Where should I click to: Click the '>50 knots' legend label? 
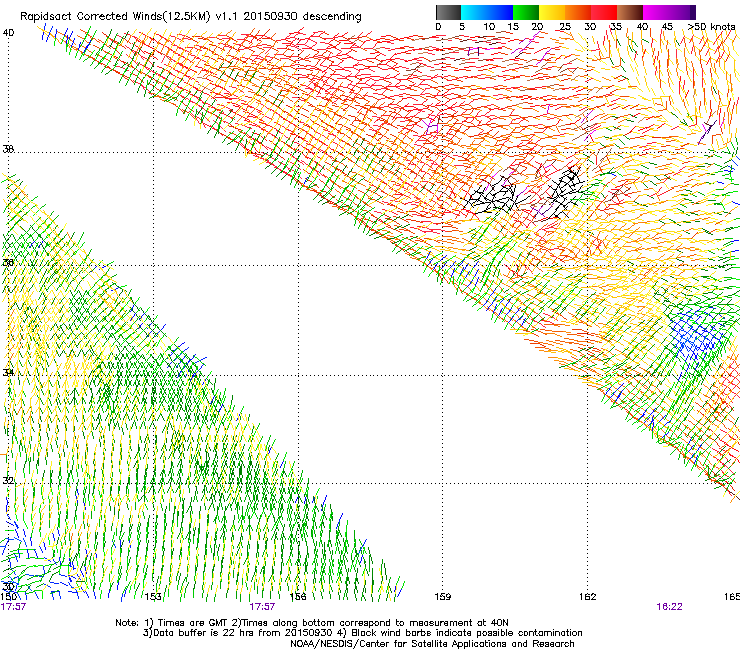[711, 27]
